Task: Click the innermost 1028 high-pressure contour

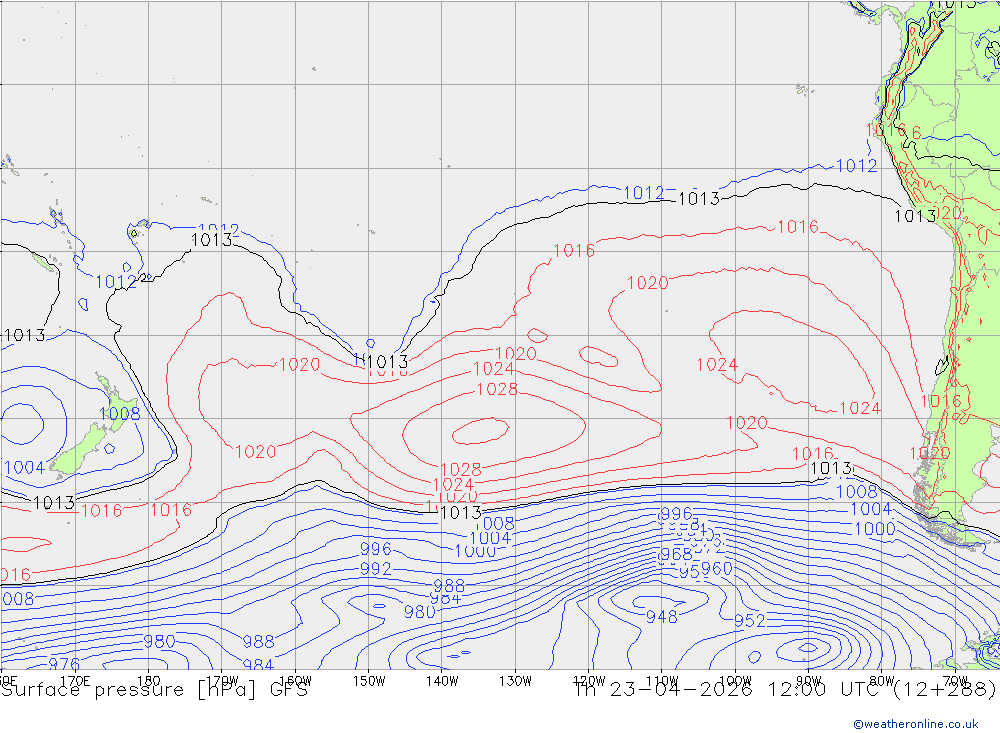Action: pos(481,431)
